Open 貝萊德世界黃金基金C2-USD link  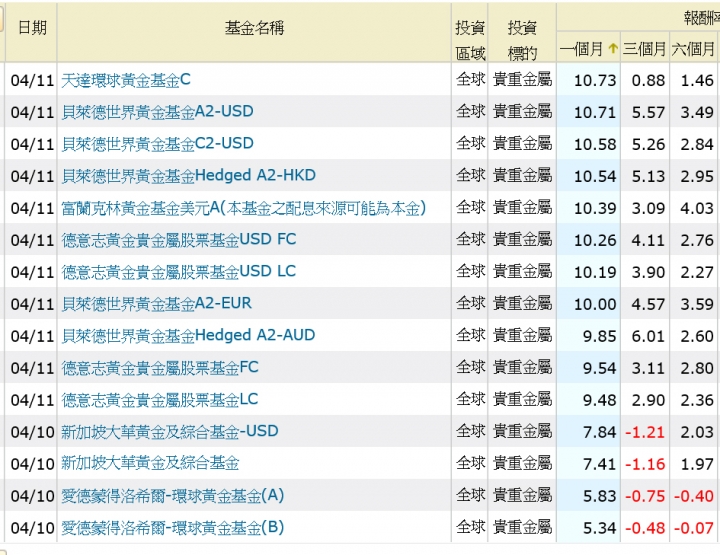click(x=158, y=144)
